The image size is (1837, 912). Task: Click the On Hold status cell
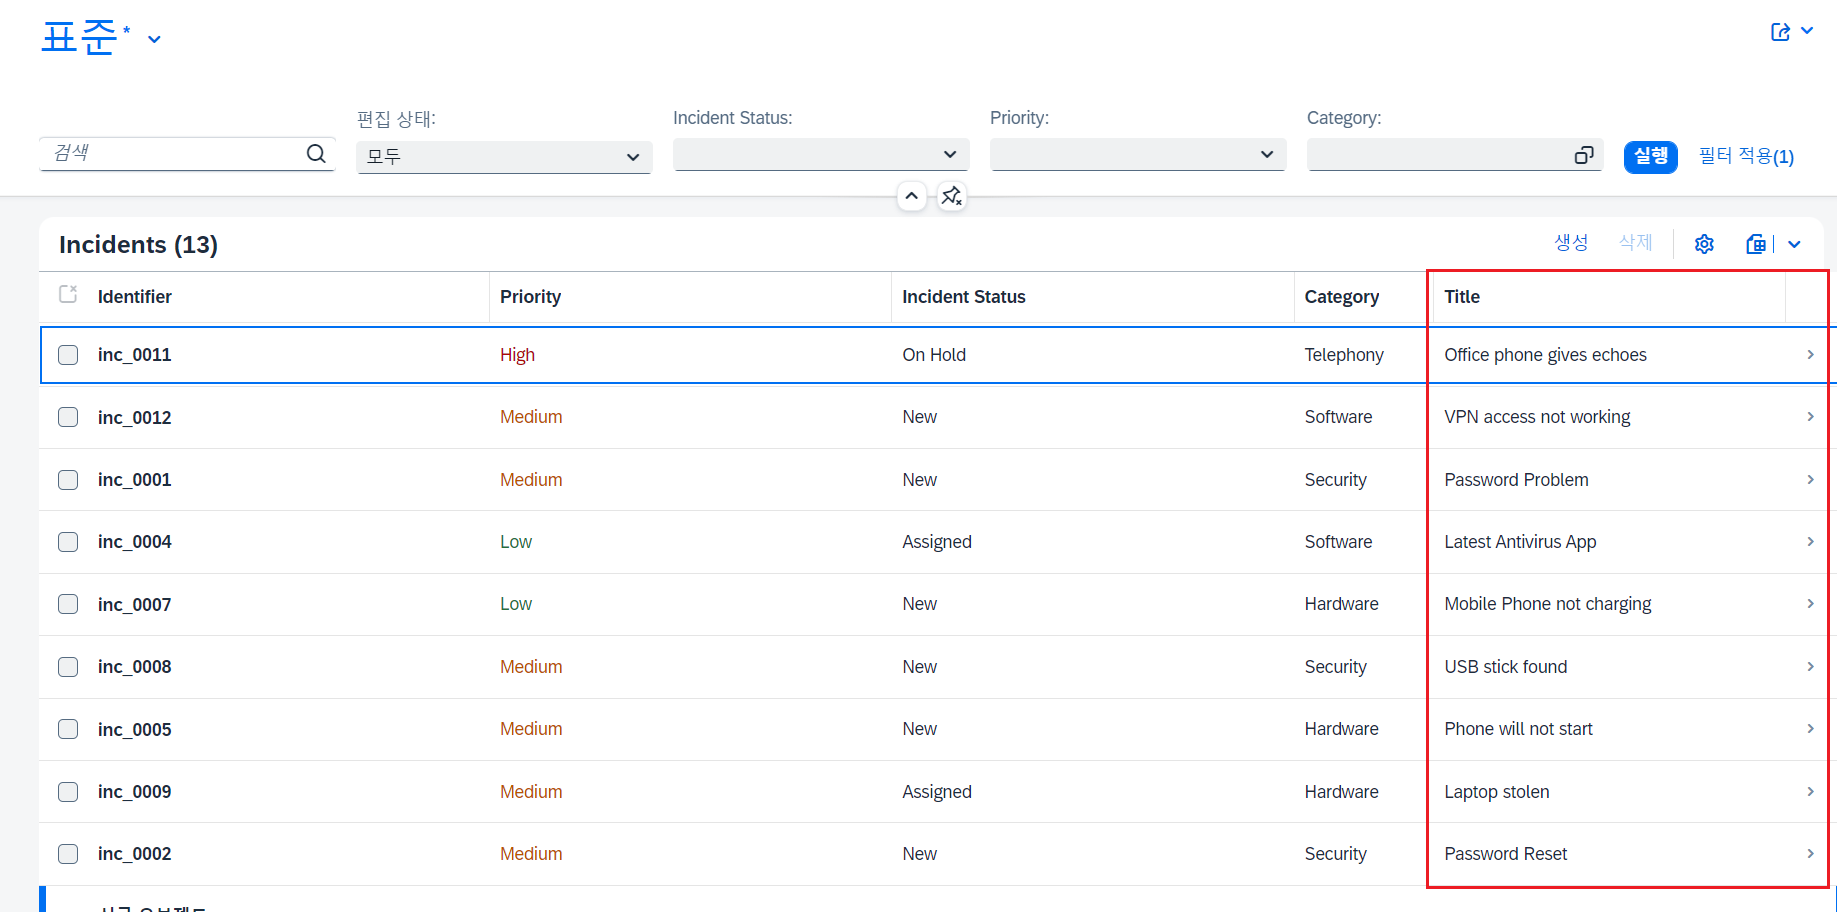coord(934,355)
